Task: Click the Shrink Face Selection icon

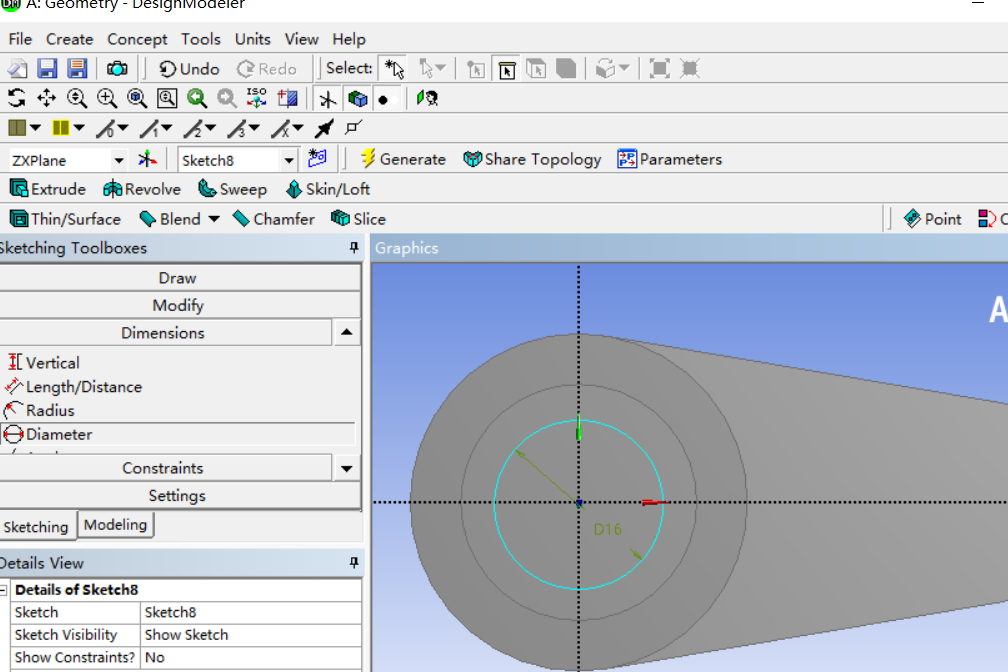Action: [689, 68]
